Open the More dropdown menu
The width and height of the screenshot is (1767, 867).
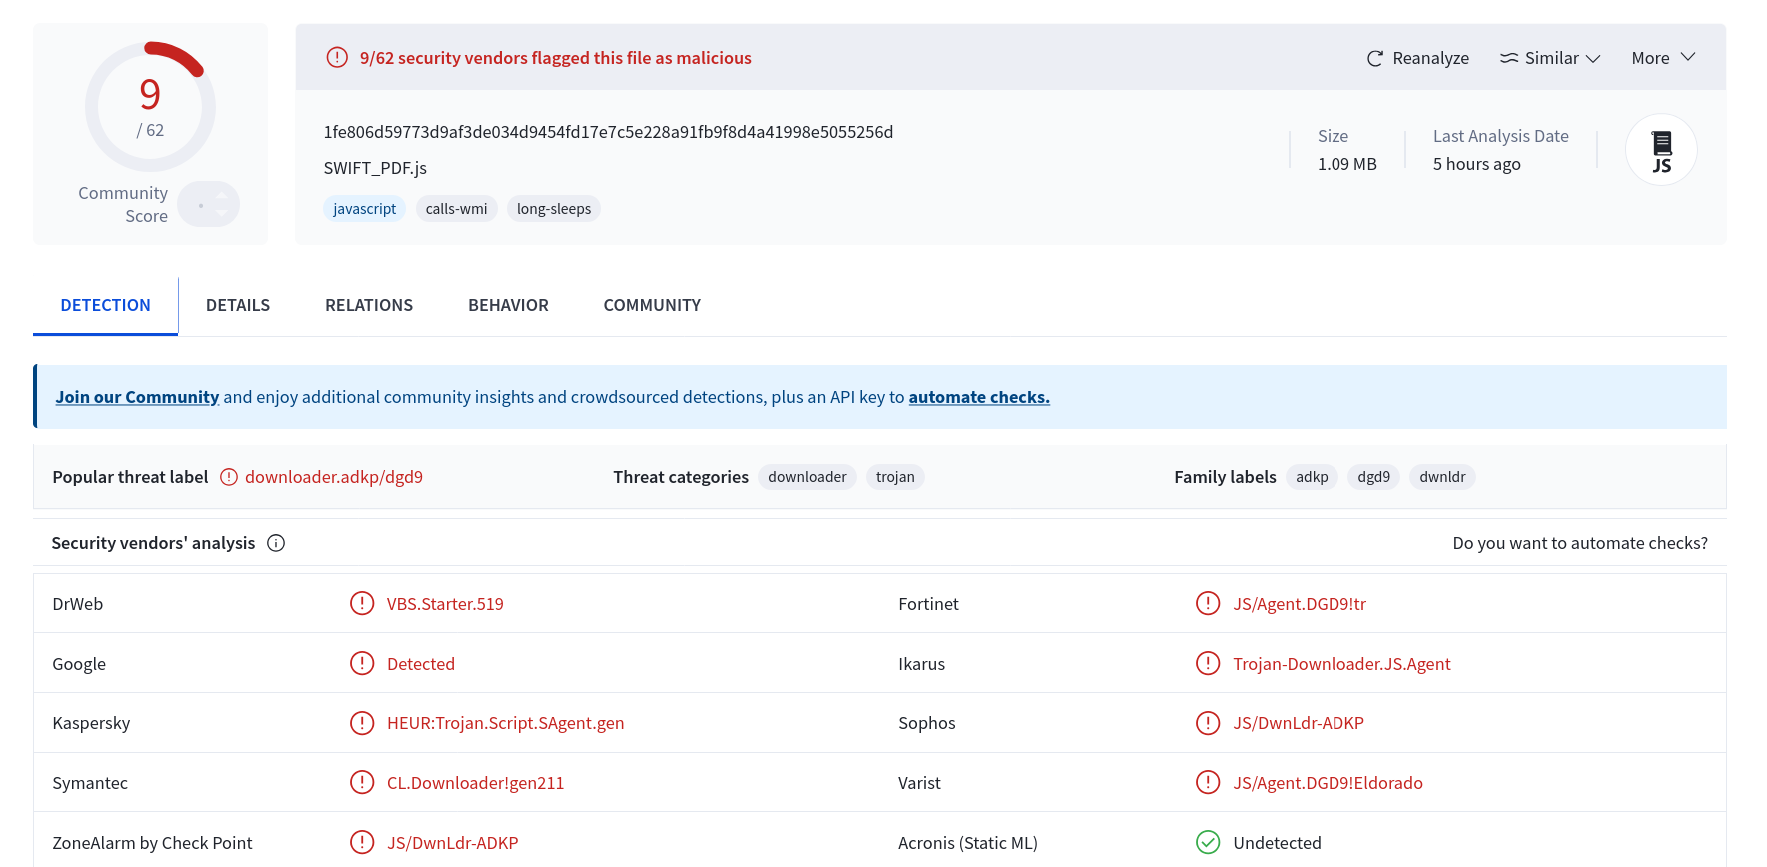tap(1663, 58)
